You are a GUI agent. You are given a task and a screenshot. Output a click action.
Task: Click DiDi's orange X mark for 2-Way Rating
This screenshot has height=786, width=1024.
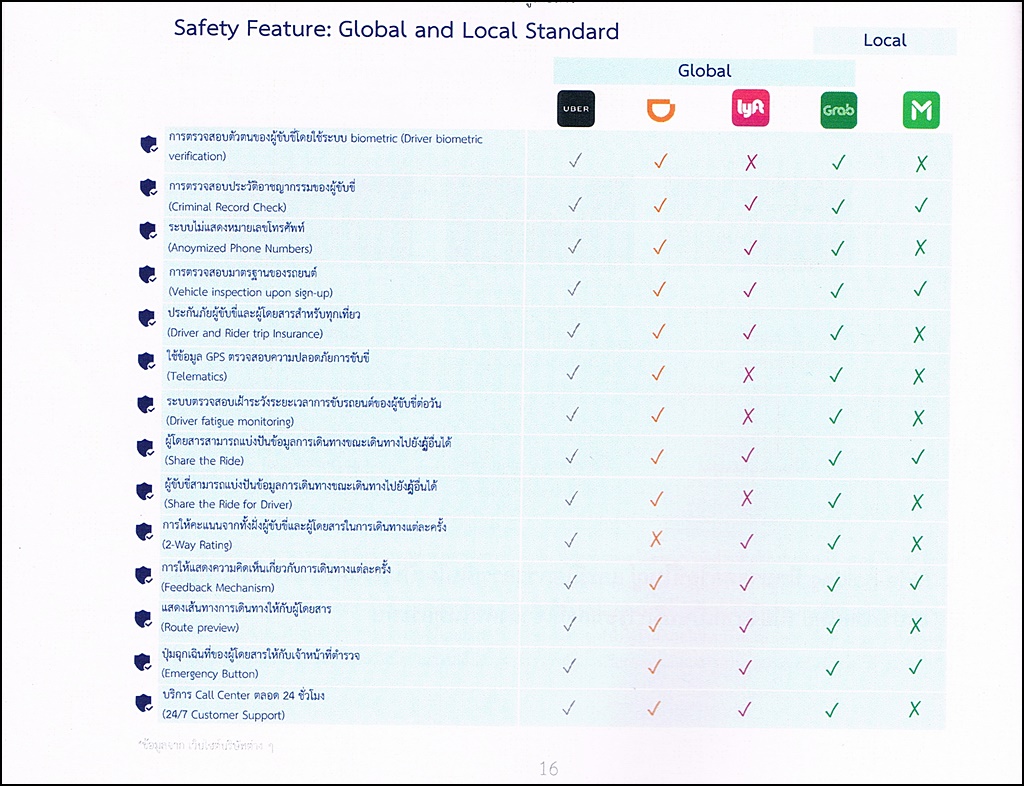[x=657, y=539]
